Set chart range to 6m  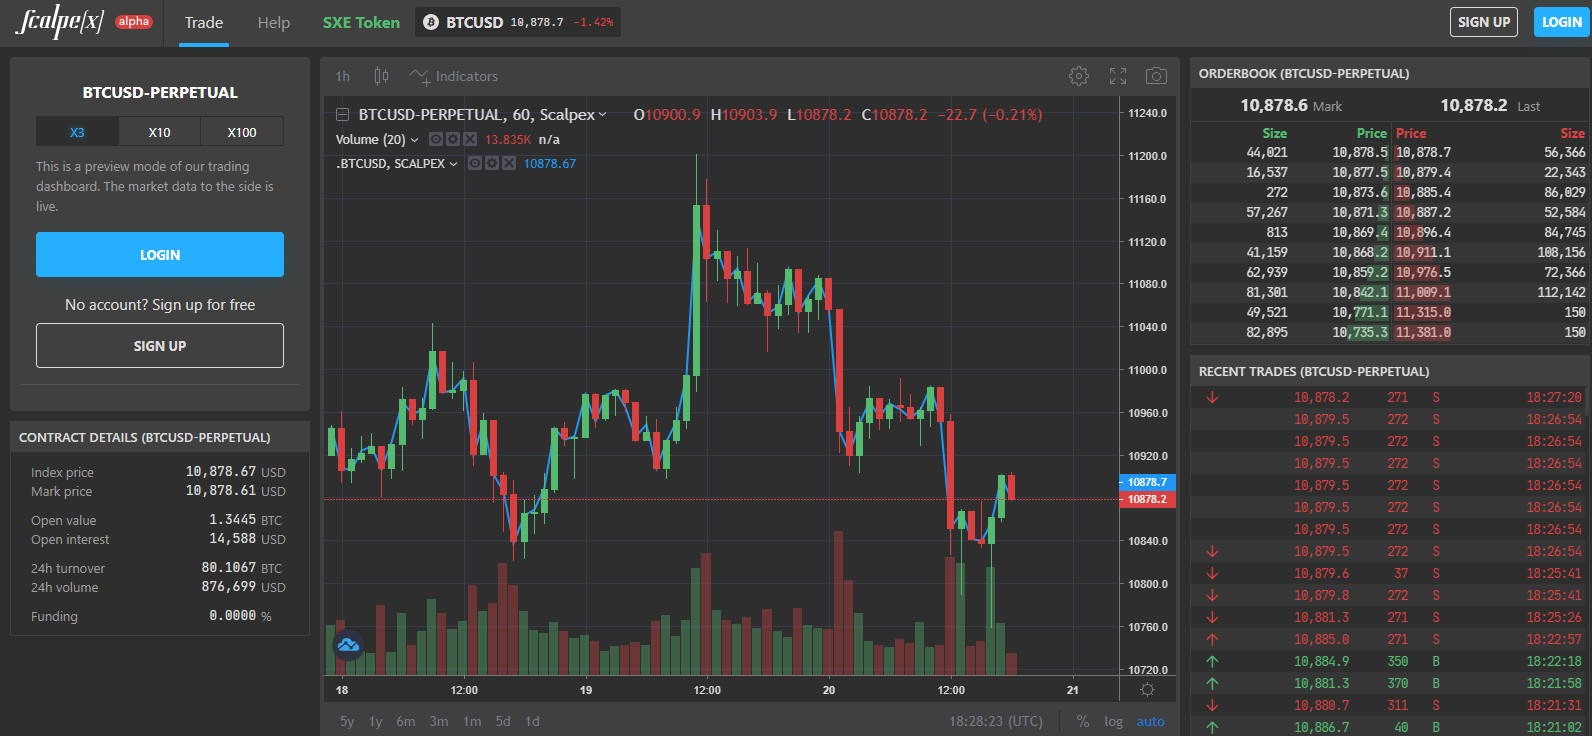(x=406, y=721)
